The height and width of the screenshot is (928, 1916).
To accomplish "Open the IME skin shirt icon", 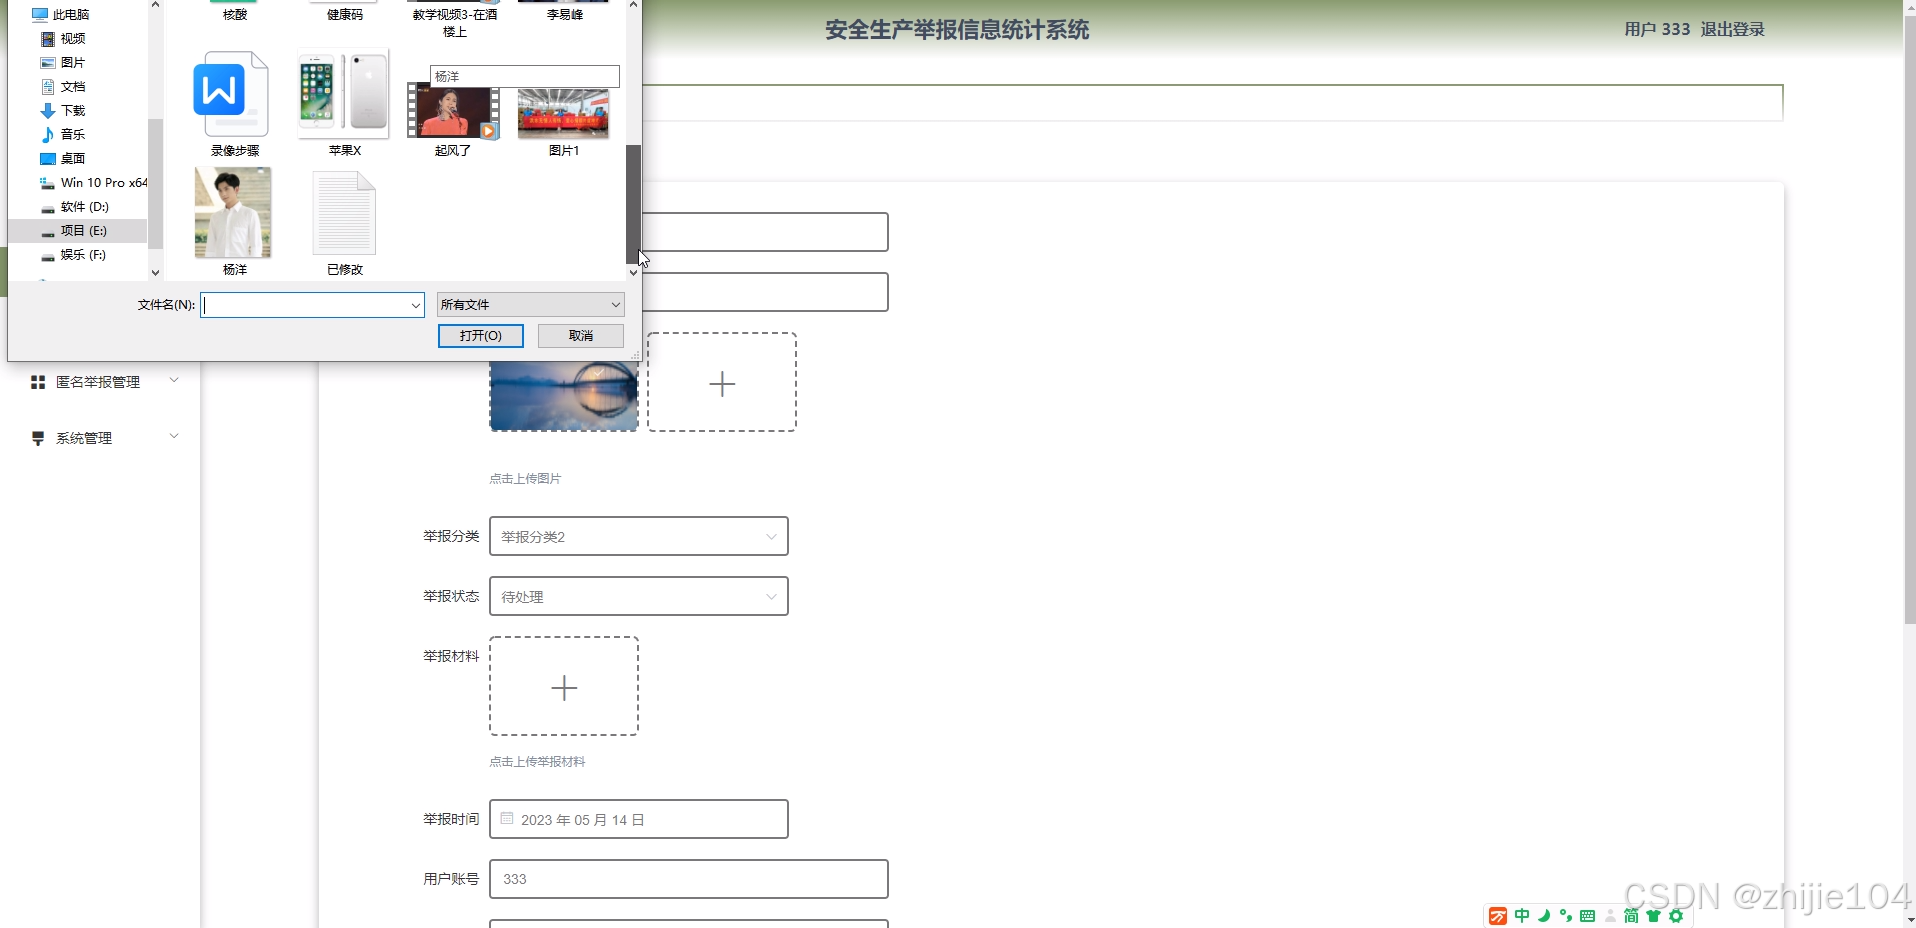I will click(x=1654, y=916).
